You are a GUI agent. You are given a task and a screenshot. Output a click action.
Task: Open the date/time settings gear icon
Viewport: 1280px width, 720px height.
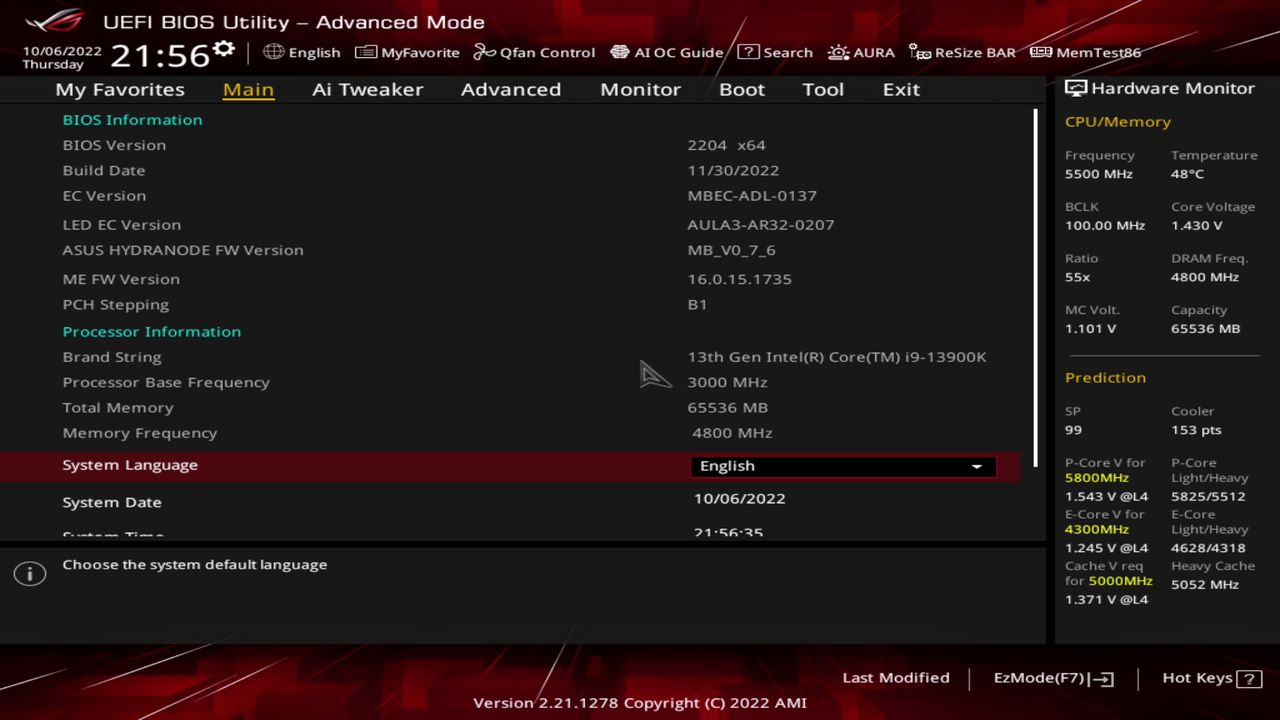pos(224,48)
